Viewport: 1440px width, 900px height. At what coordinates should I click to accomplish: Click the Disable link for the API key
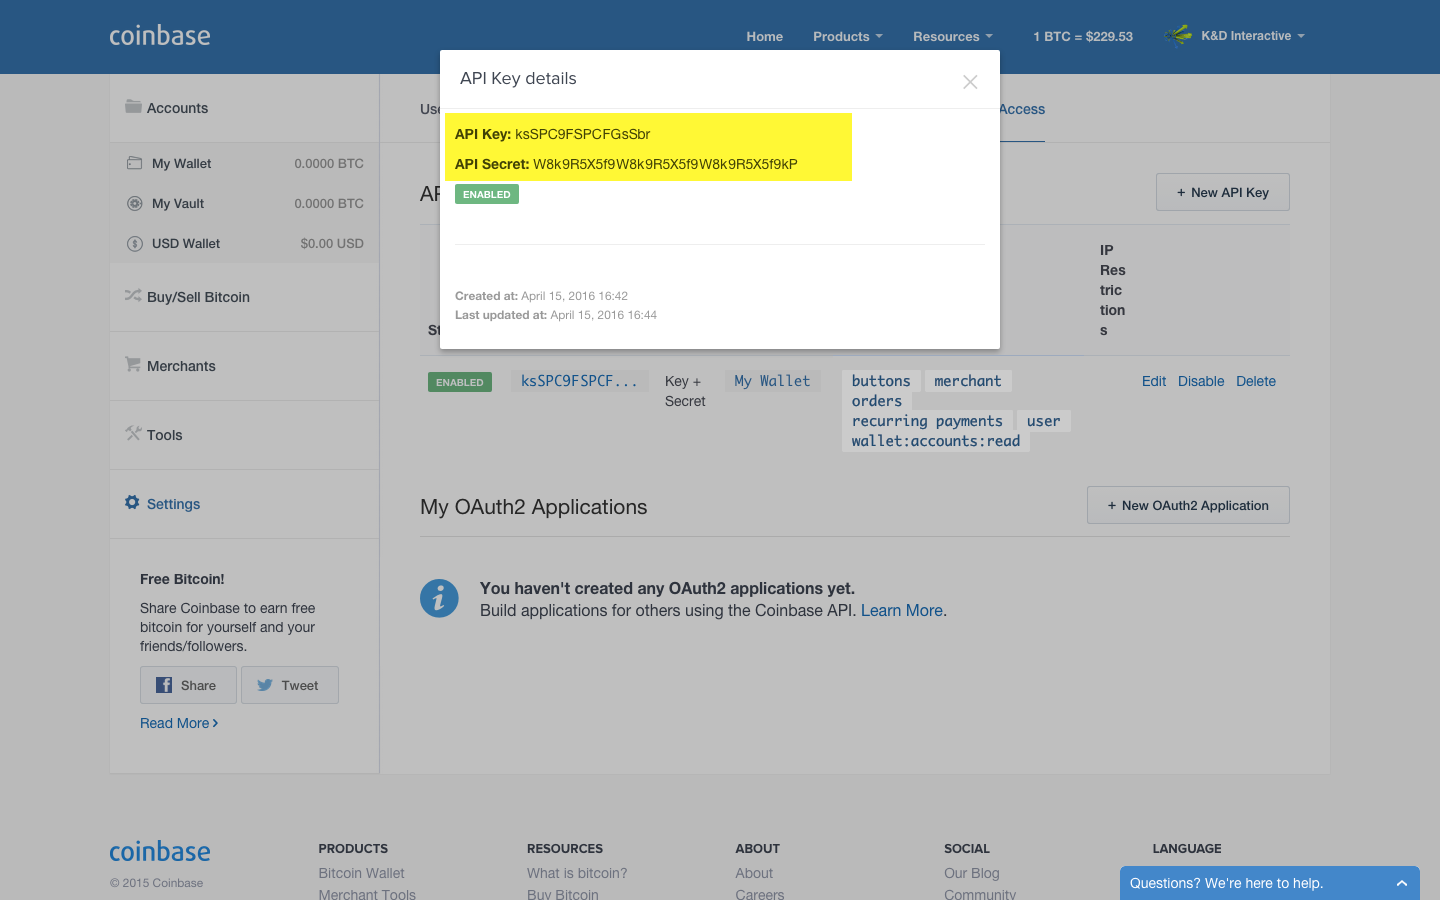tap(1201, 381)
